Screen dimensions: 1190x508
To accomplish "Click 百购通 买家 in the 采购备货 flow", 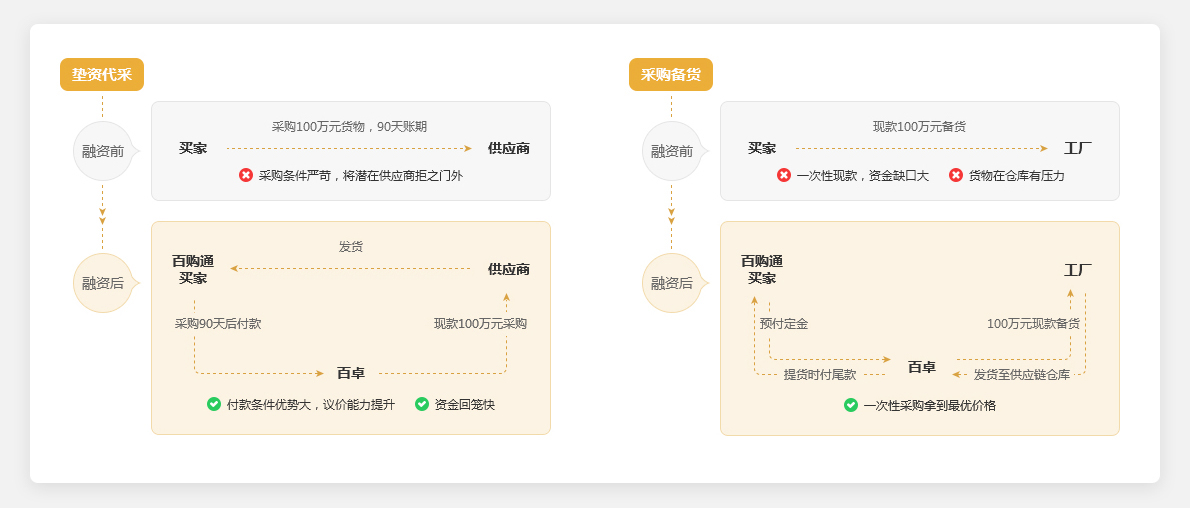I will [x=762, y=270].
